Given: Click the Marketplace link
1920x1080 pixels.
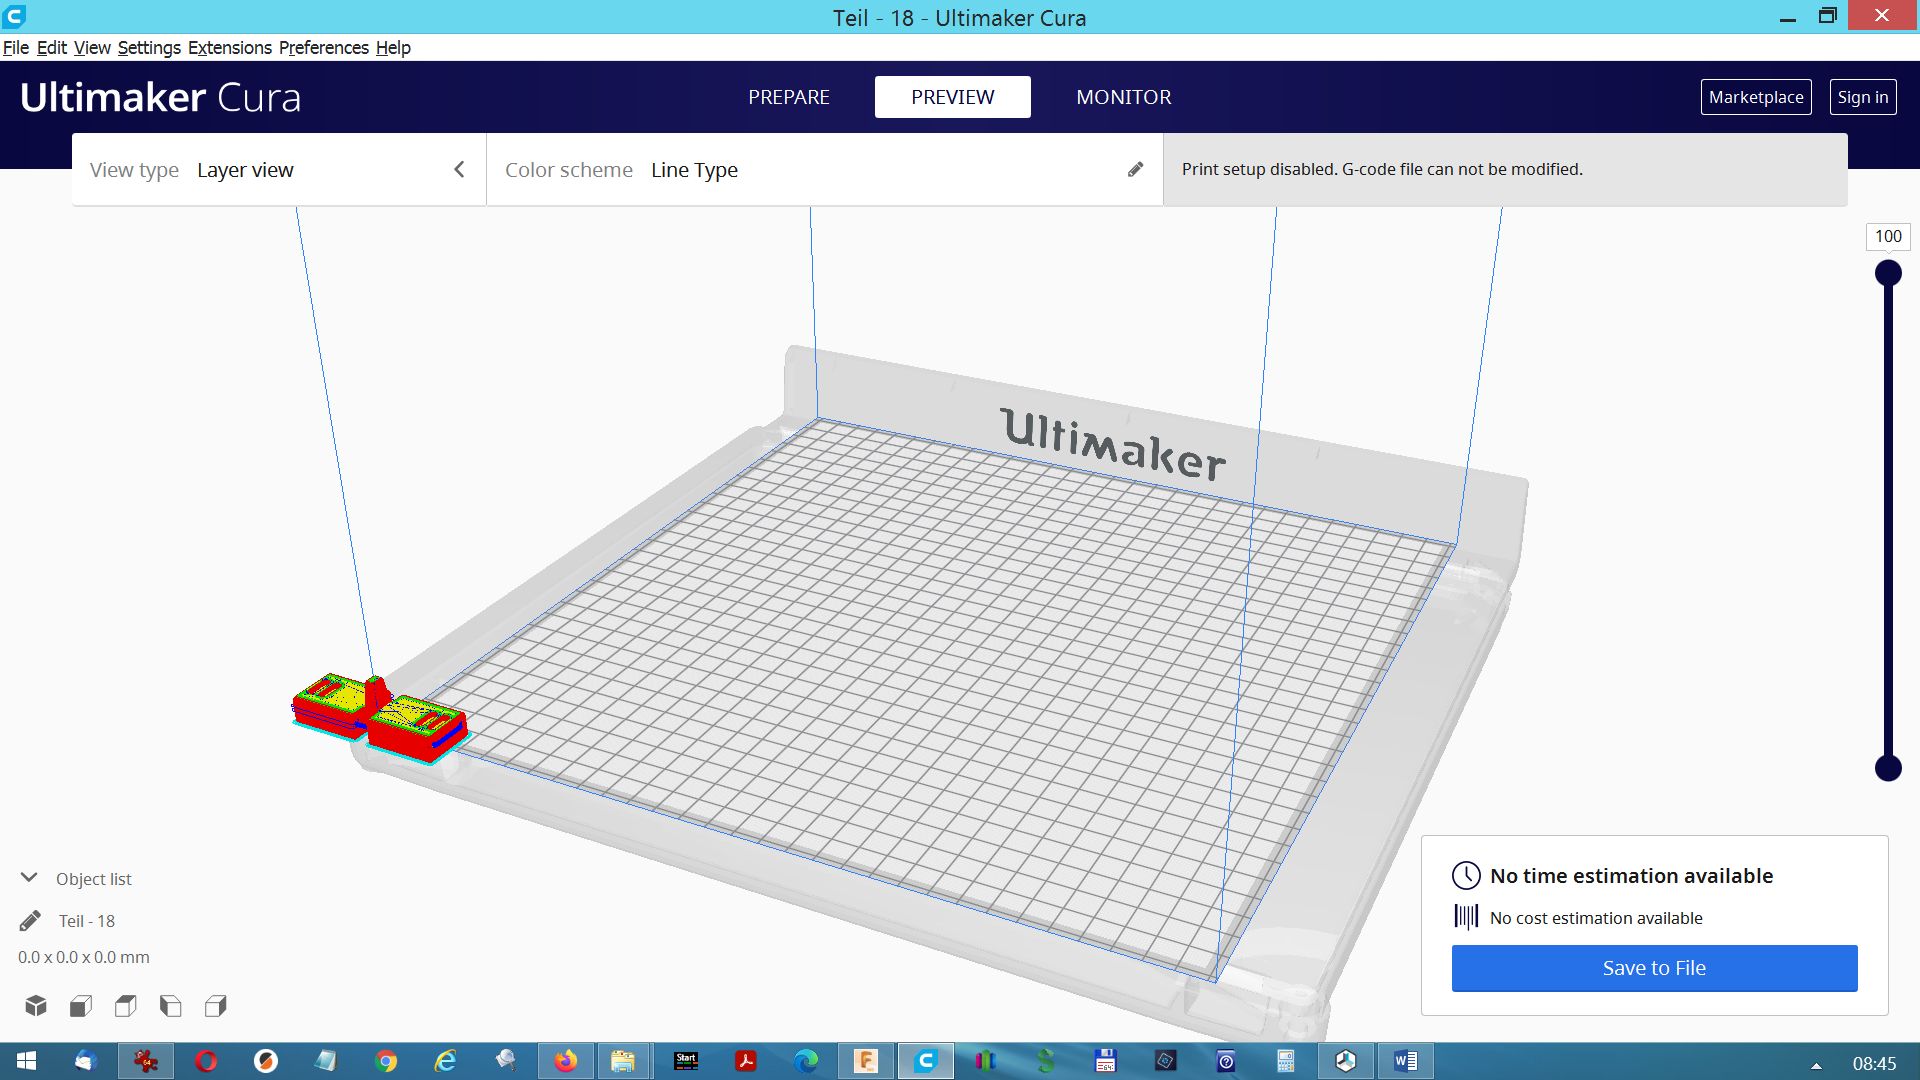Looking at the screenshot, I should 1755,95.
